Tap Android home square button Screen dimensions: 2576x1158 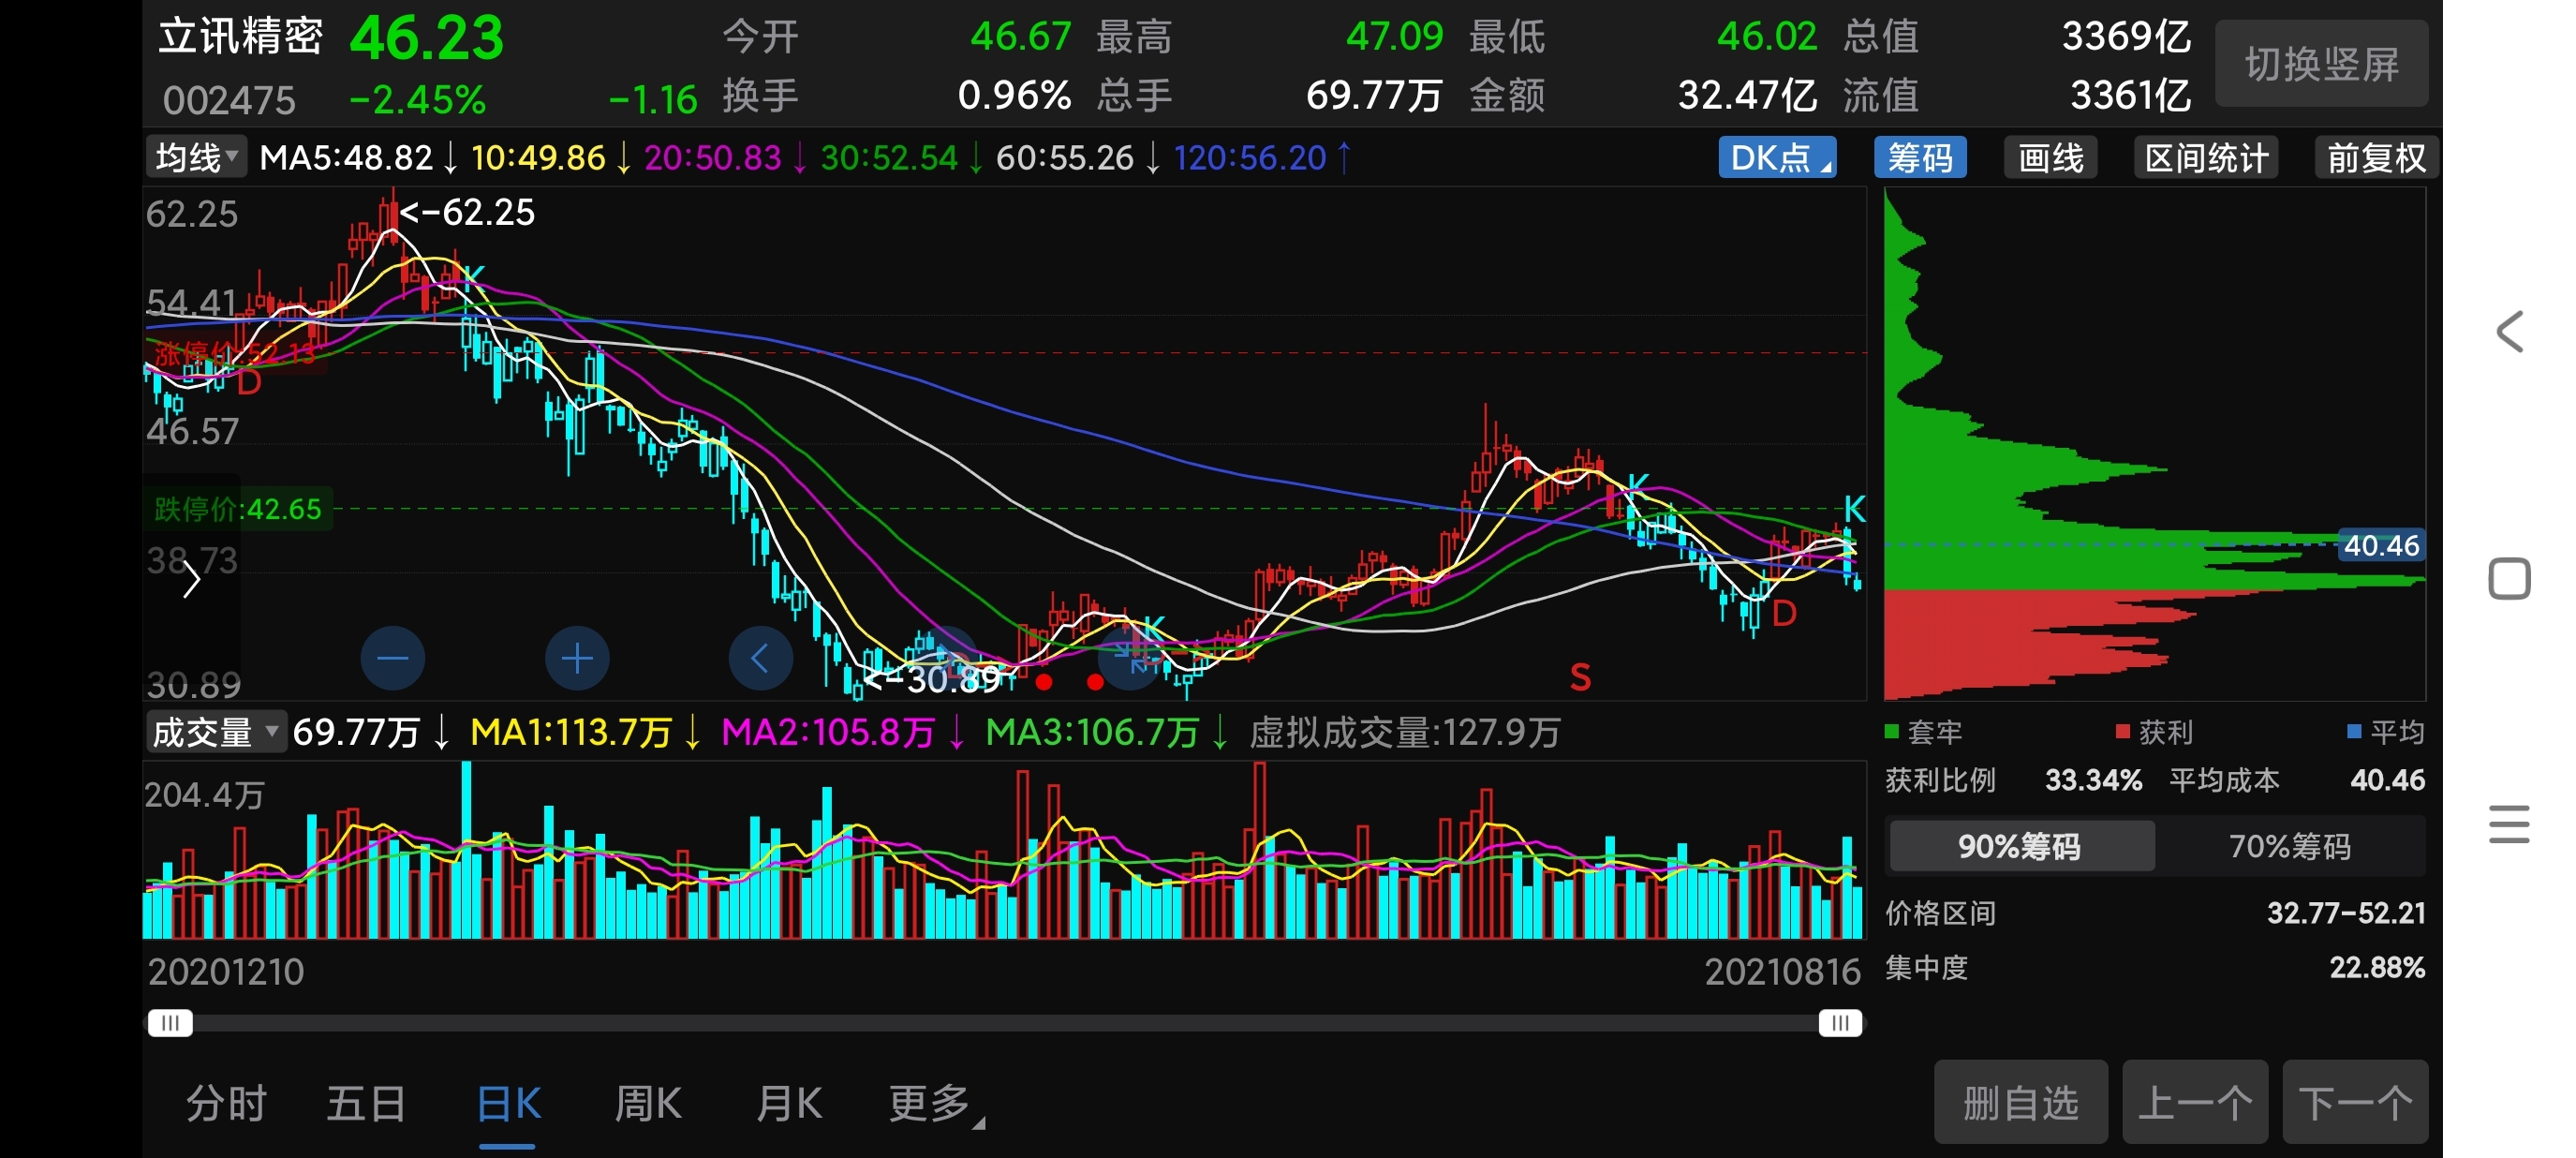click(x=2509, y=579)
